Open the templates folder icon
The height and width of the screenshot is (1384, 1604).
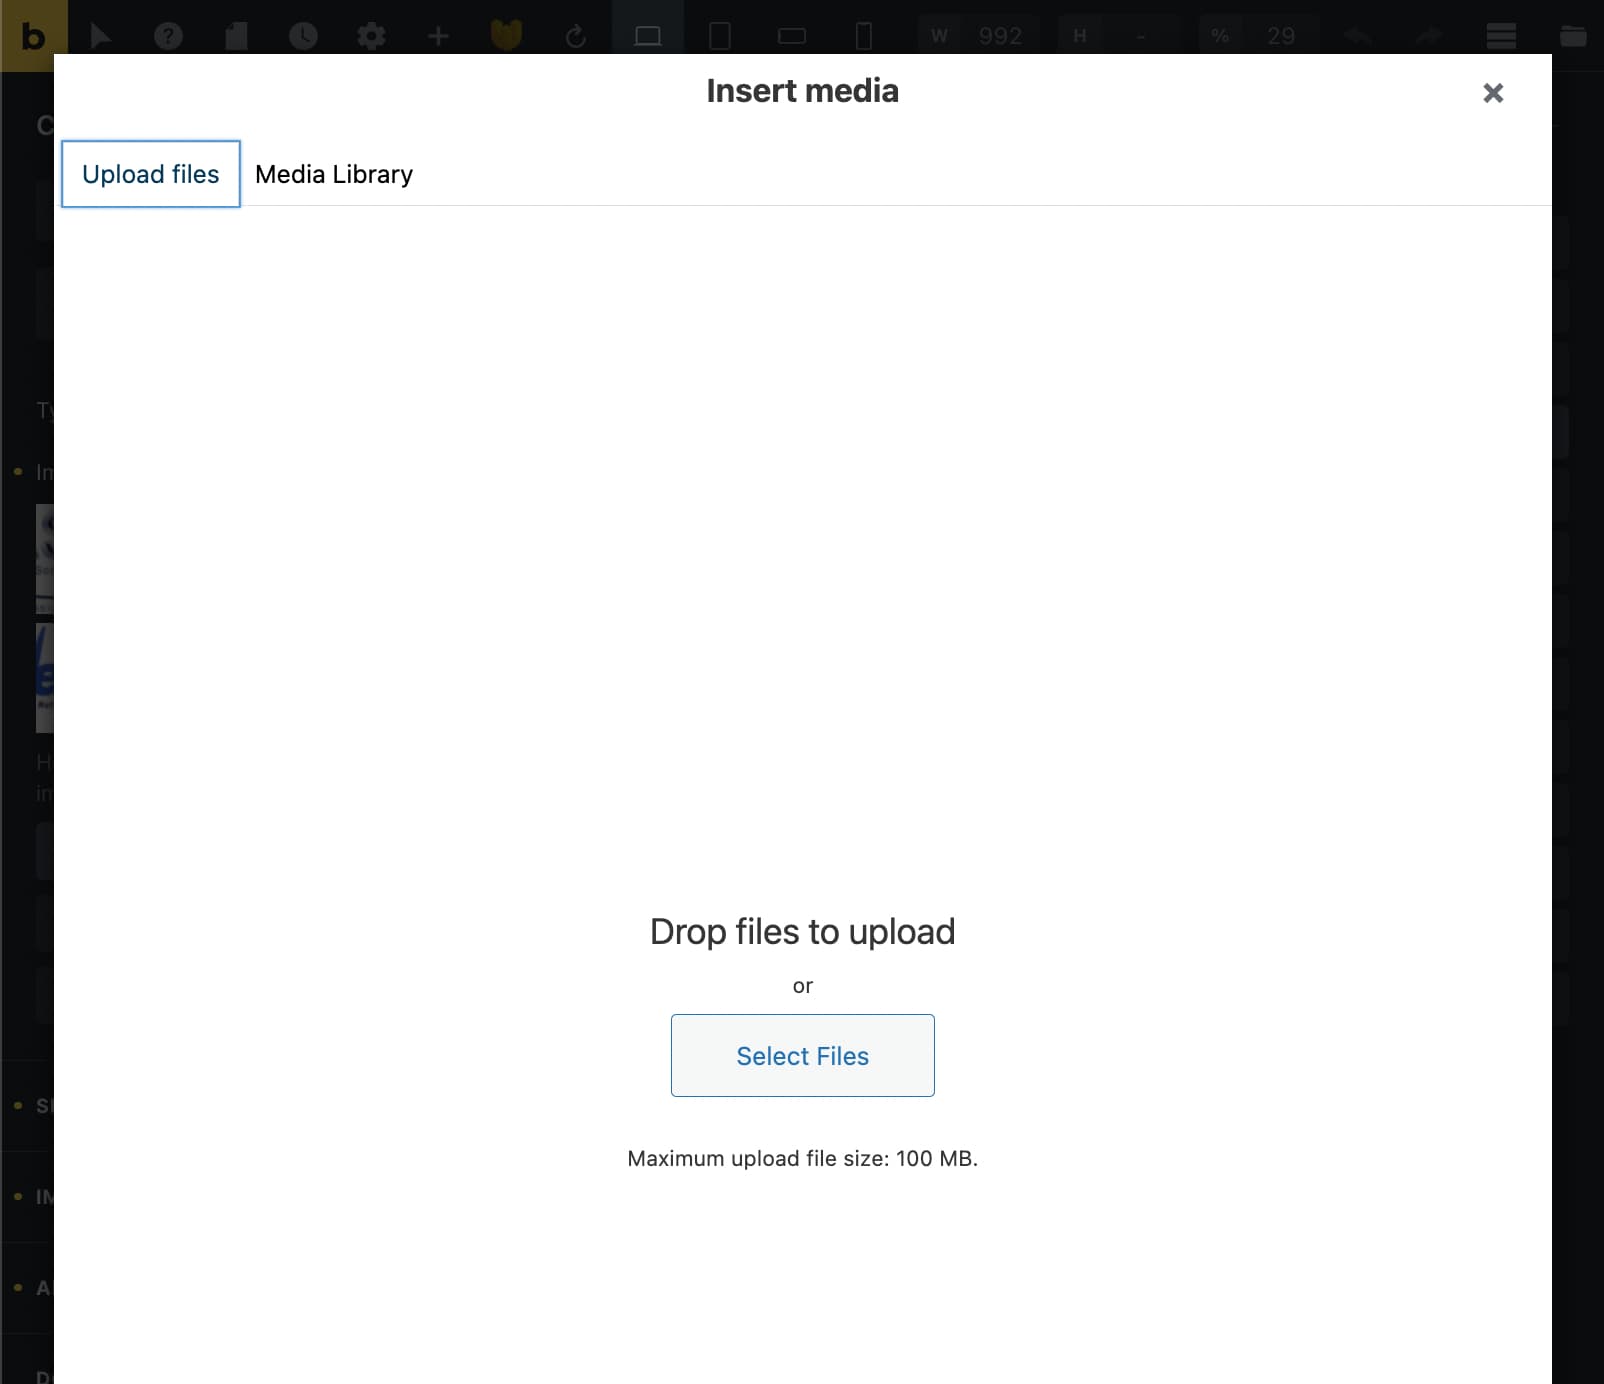tap(1572, 37)
